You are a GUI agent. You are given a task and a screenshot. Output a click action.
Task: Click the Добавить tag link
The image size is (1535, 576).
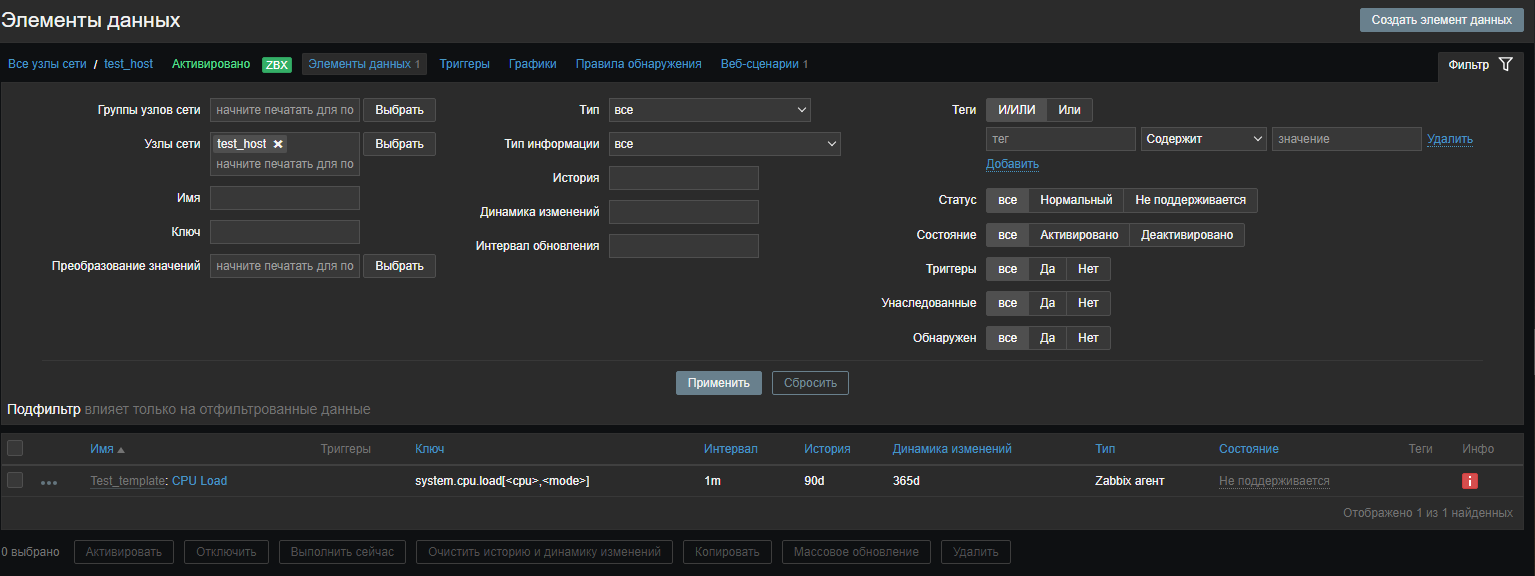[1012, 164]
